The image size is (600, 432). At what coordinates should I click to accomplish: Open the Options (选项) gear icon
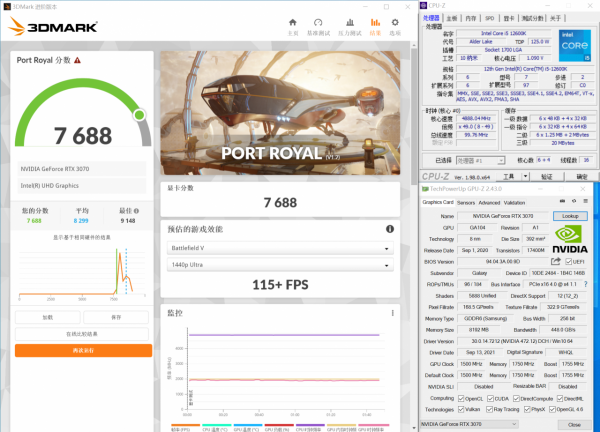point(395,22)
